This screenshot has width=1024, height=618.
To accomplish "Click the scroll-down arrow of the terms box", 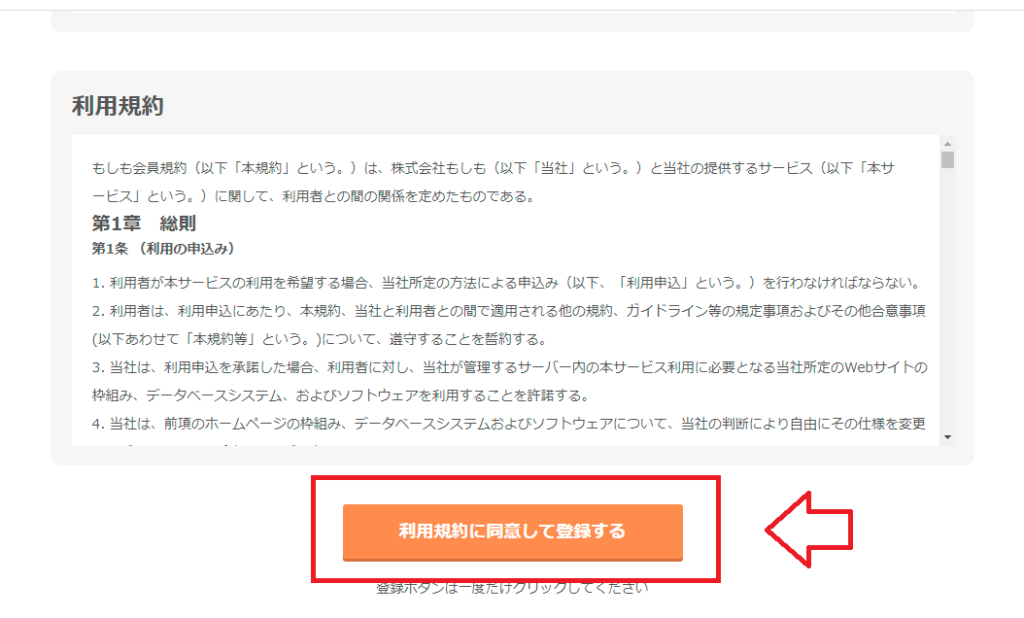I will [948, 437].
